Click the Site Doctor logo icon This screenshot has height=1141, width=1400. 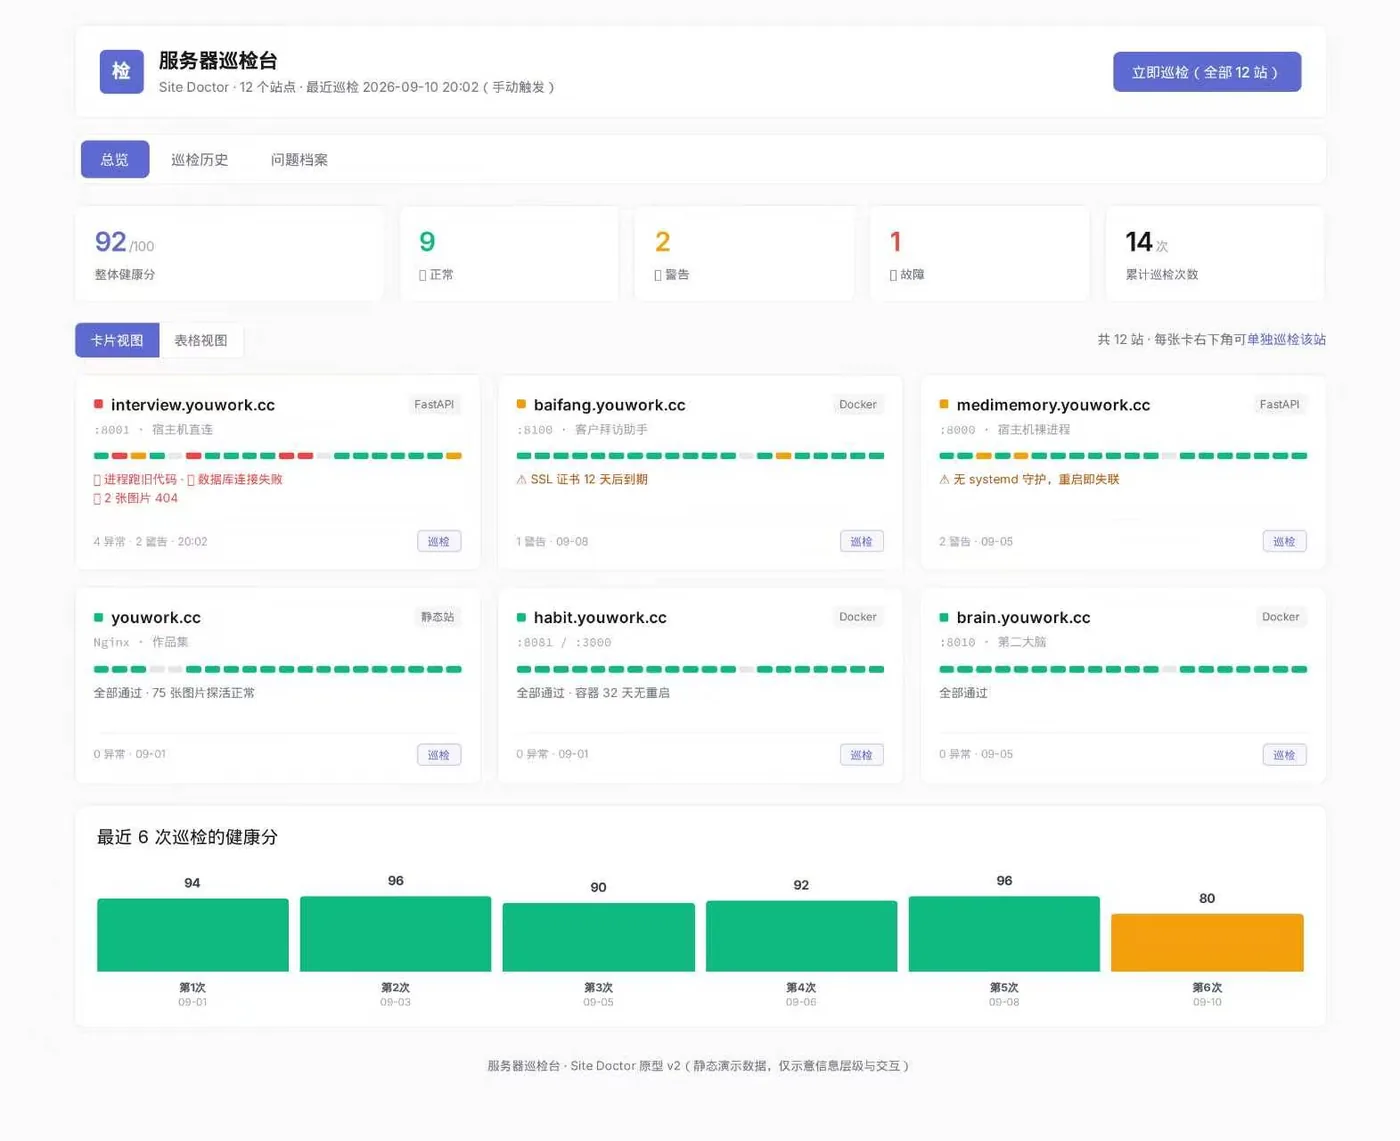point(121,71)
